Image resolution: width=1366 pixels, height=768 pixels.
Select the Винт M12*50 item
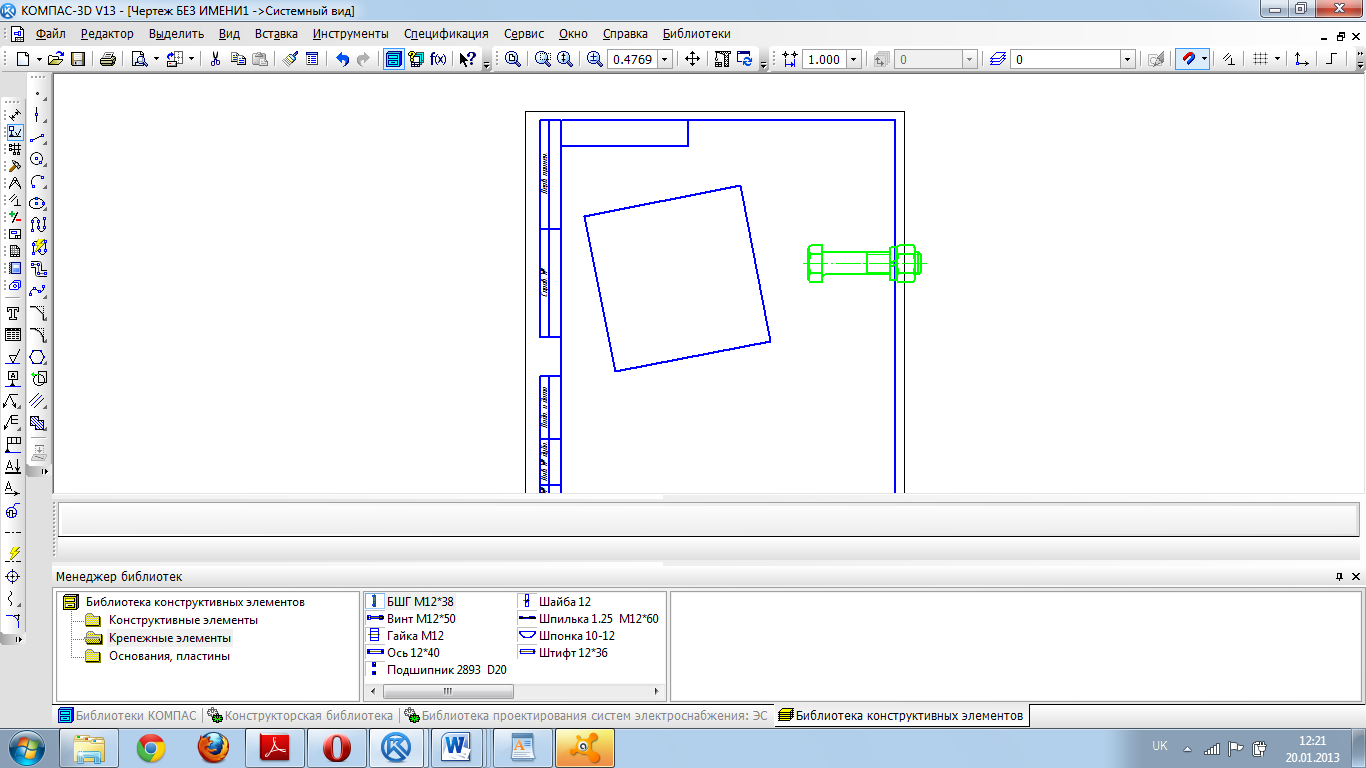coord(421,619)
